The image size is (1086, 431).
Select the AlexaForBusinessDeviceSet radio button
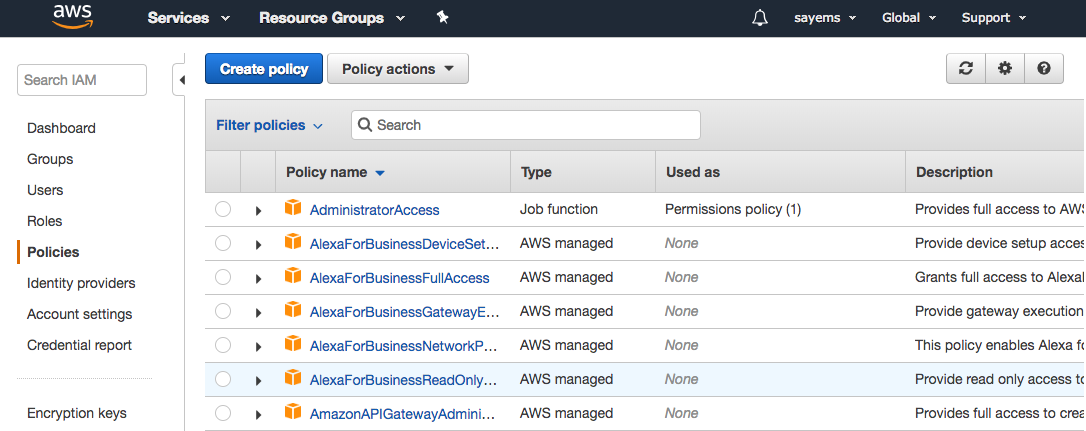click(223, 243)
